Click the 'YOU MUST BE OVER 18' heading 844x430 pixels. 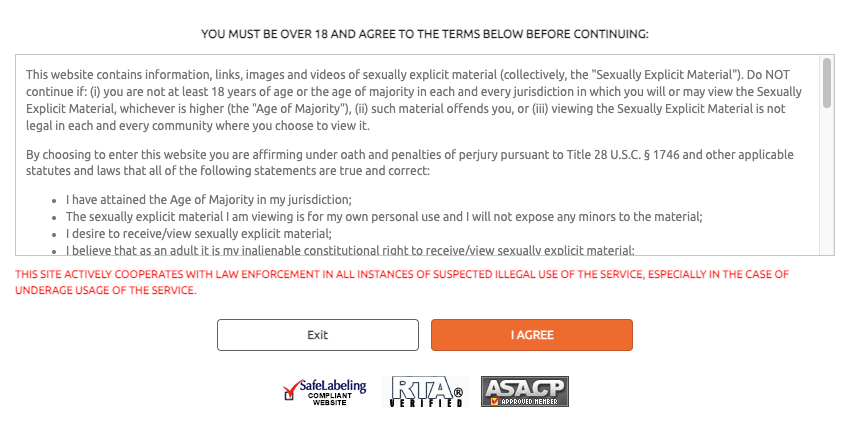[x=425, y=34]
